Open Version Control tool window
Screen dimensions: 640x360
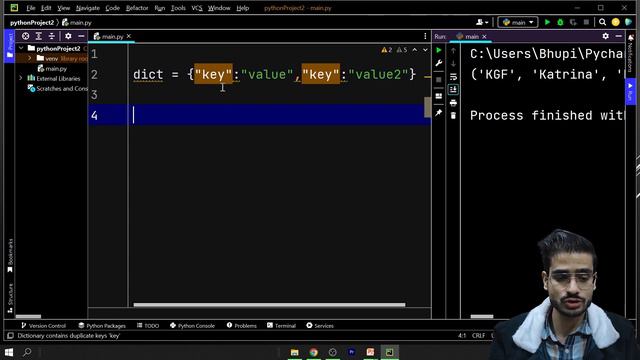tap(43, 326)
